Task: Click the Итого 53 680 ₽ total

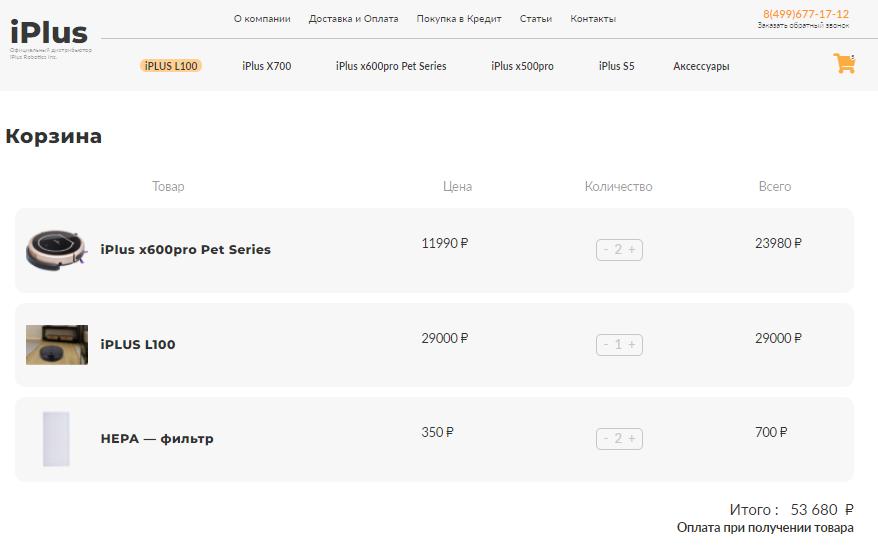Action: click(x=791, y=510)
